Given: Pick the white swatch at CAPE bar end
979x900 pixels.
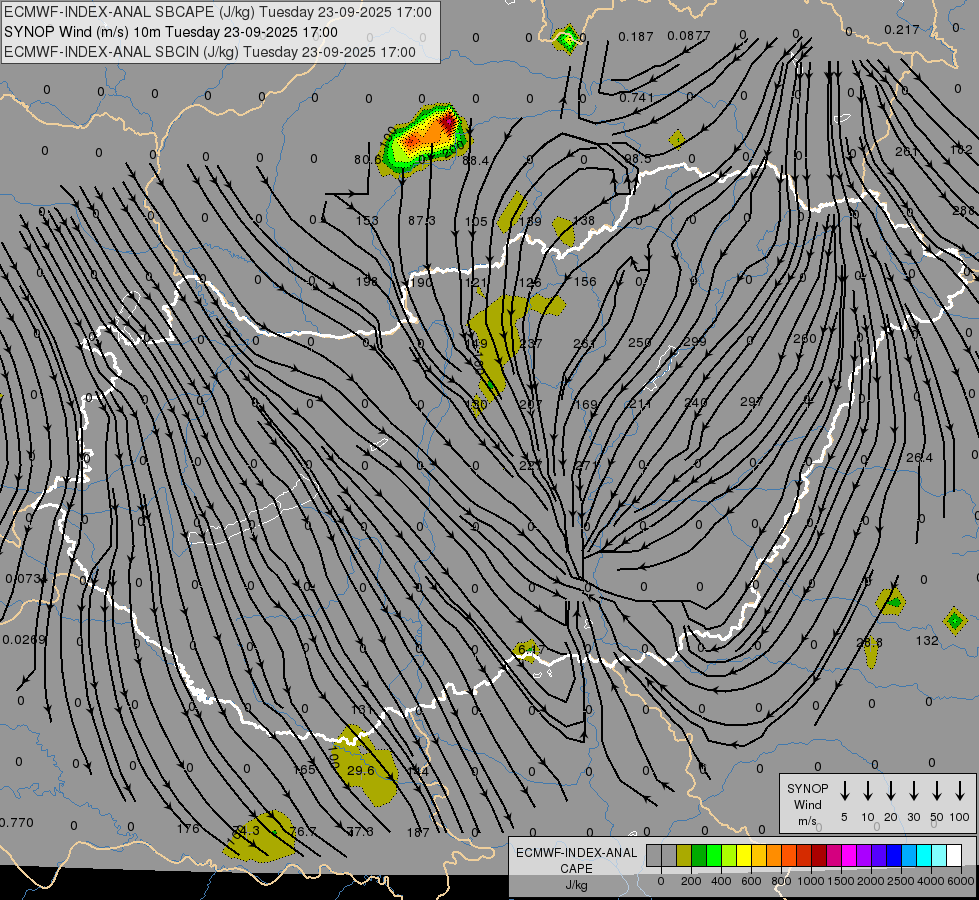Looking at the screenshot, I should (954, 855).
